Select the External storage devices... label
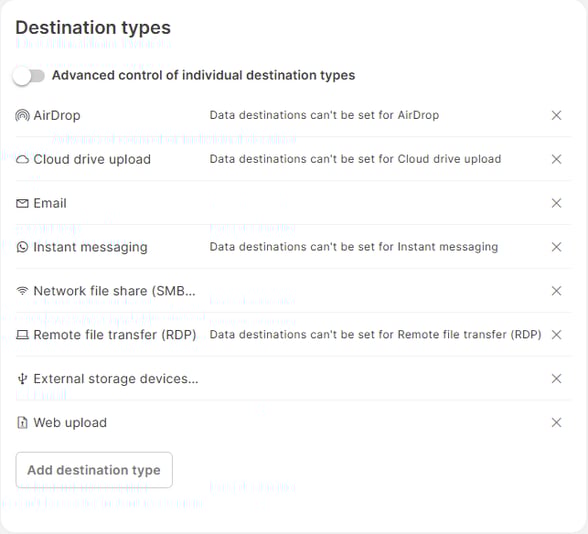The image size is (588, 534). point(116,379)
